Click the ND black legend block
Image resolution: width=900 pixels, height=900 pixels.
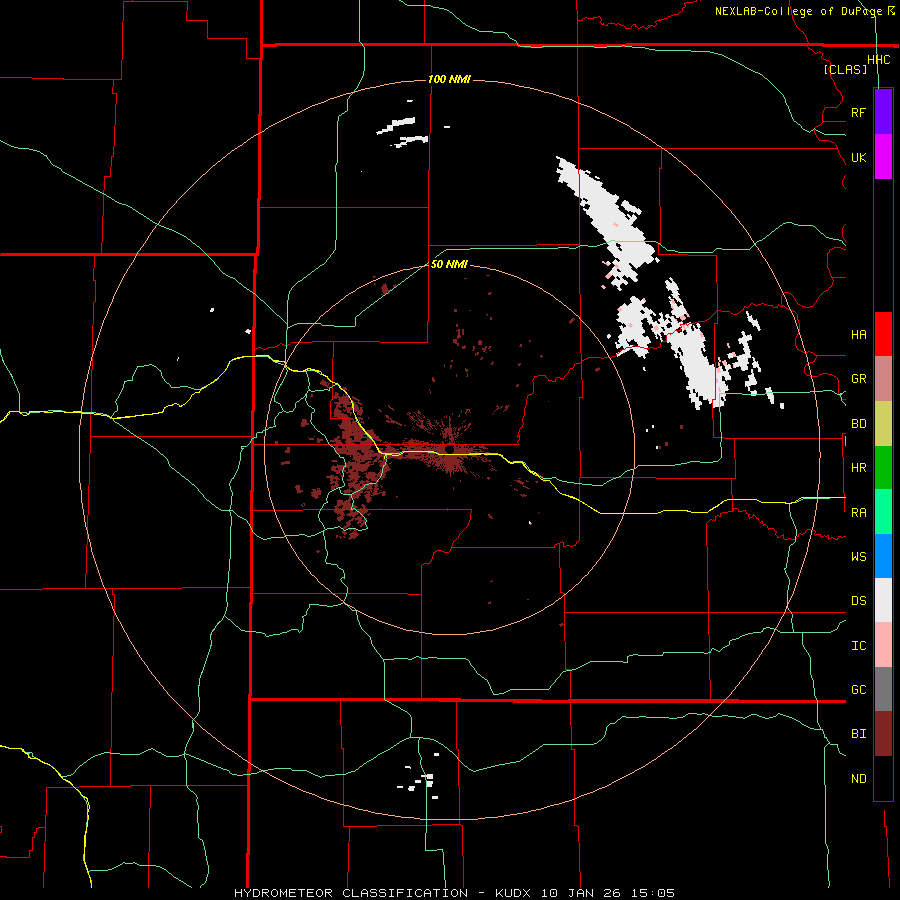[883, 778]
